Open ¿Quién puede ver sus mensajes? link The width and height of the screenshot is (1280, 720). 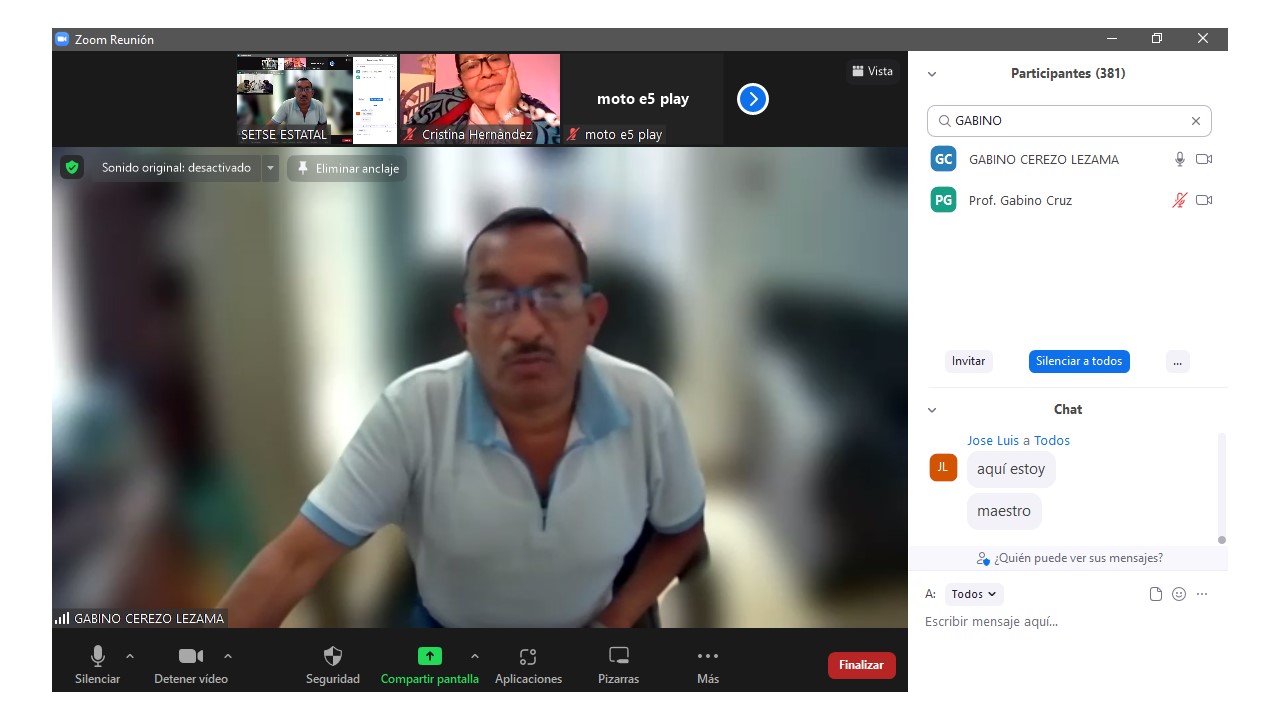point(1070,558)
